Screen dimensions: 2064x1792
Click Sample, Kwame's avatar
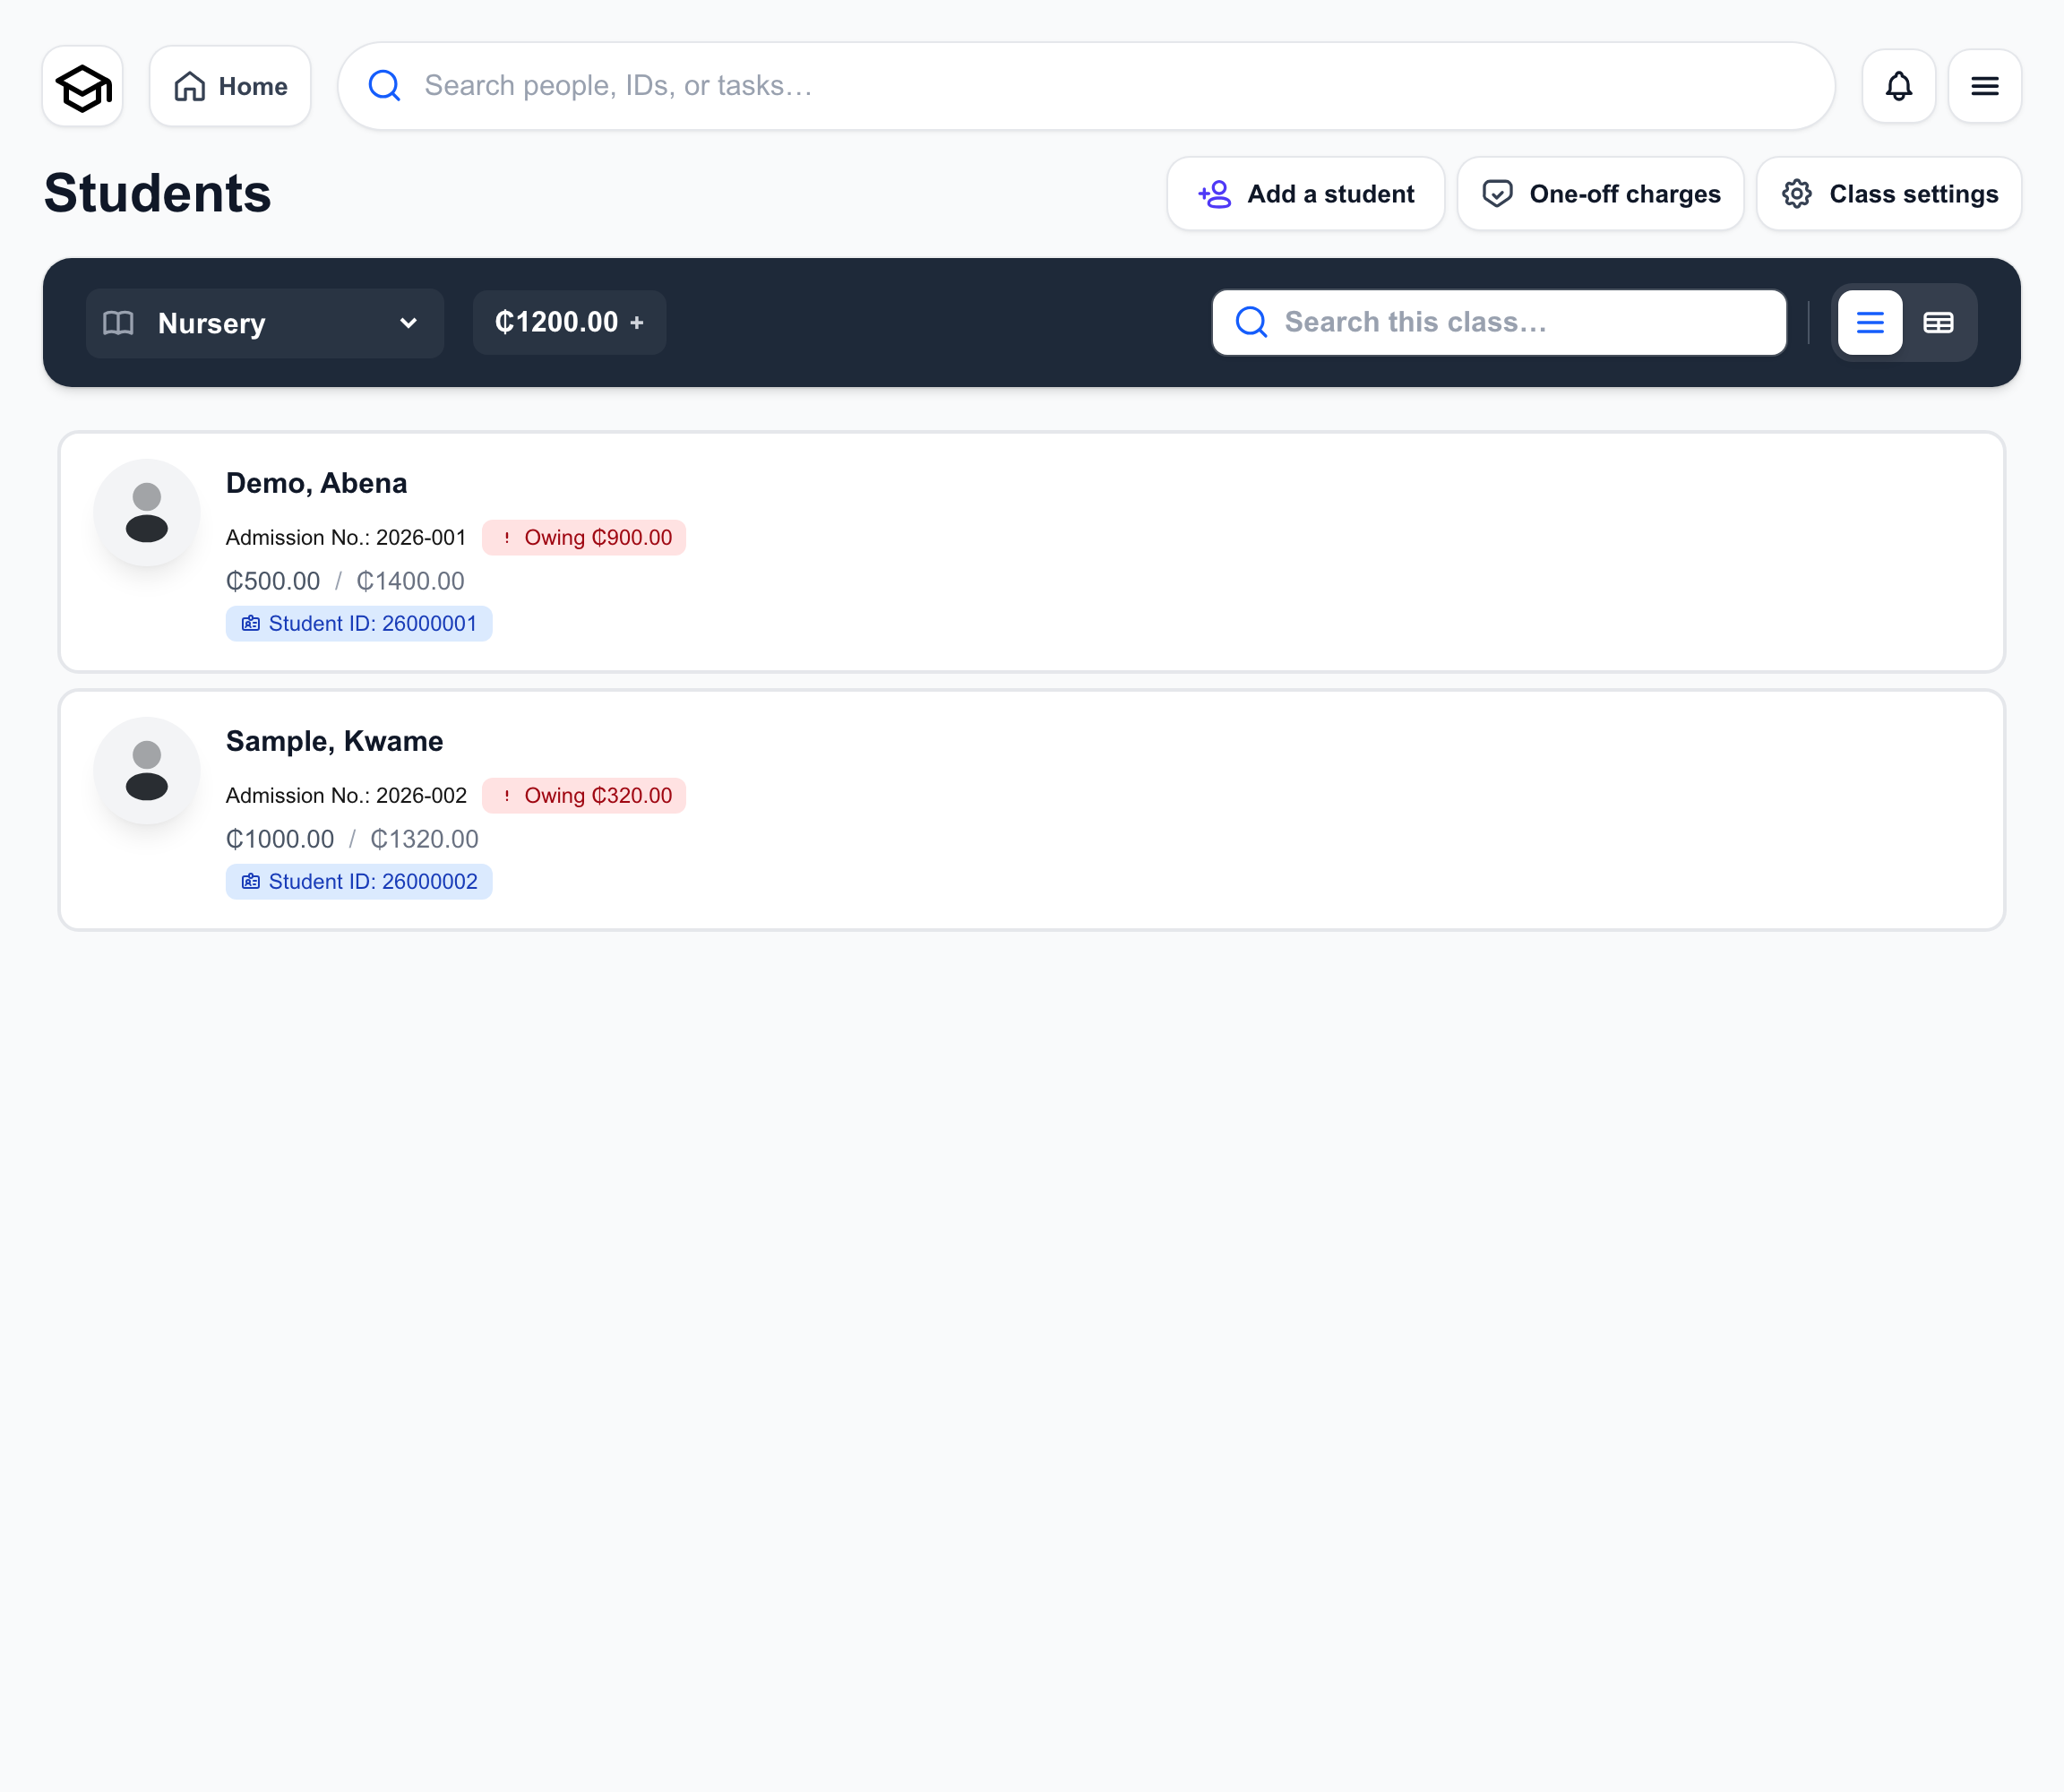tap(147, 770)
